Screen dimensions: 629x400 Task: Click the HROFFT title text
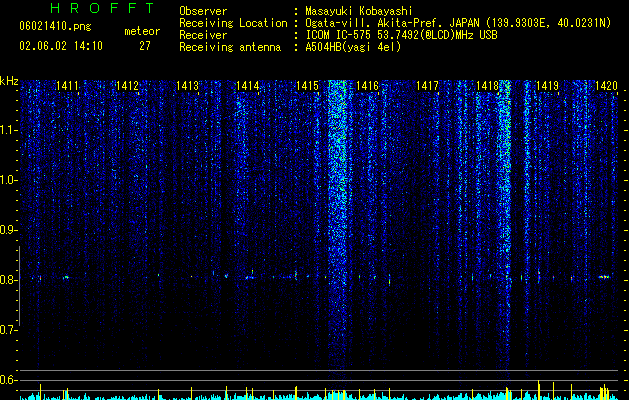point(102,8)
